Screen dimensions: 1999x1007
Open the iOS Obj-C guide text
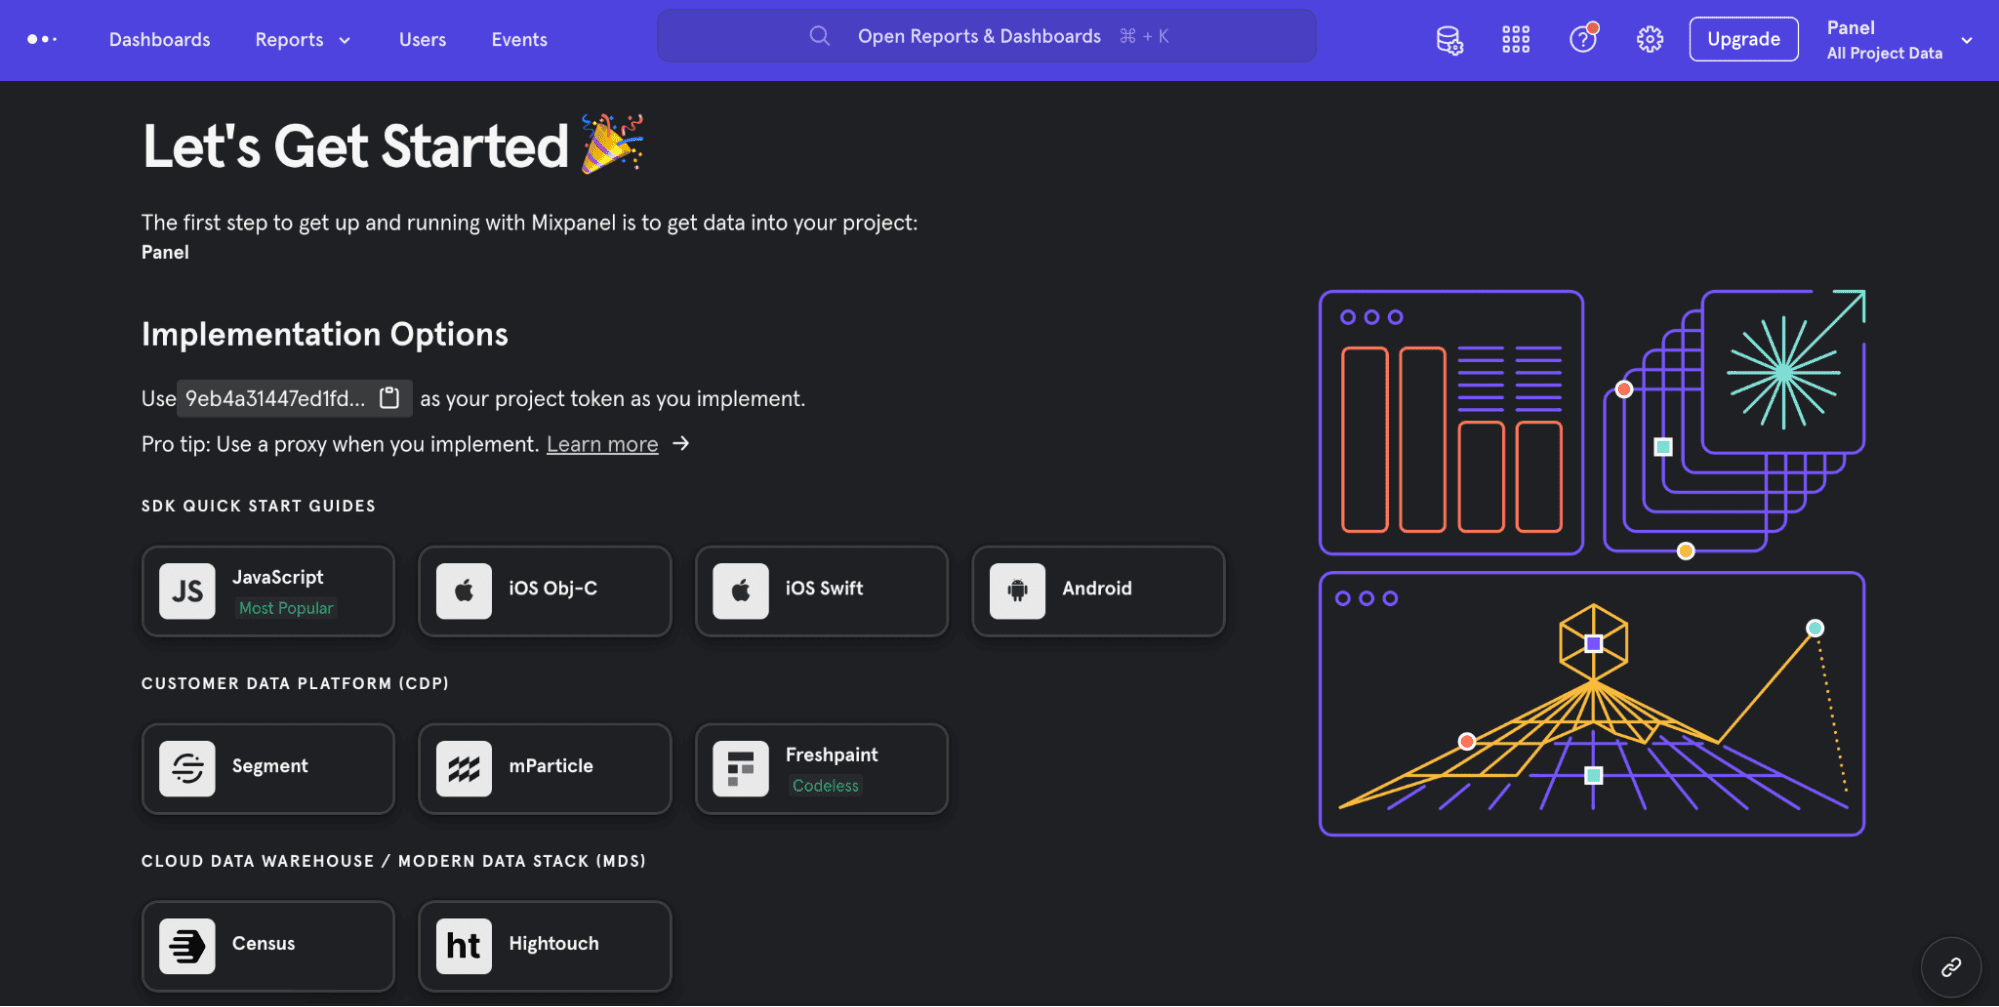[x=553, y=588]
